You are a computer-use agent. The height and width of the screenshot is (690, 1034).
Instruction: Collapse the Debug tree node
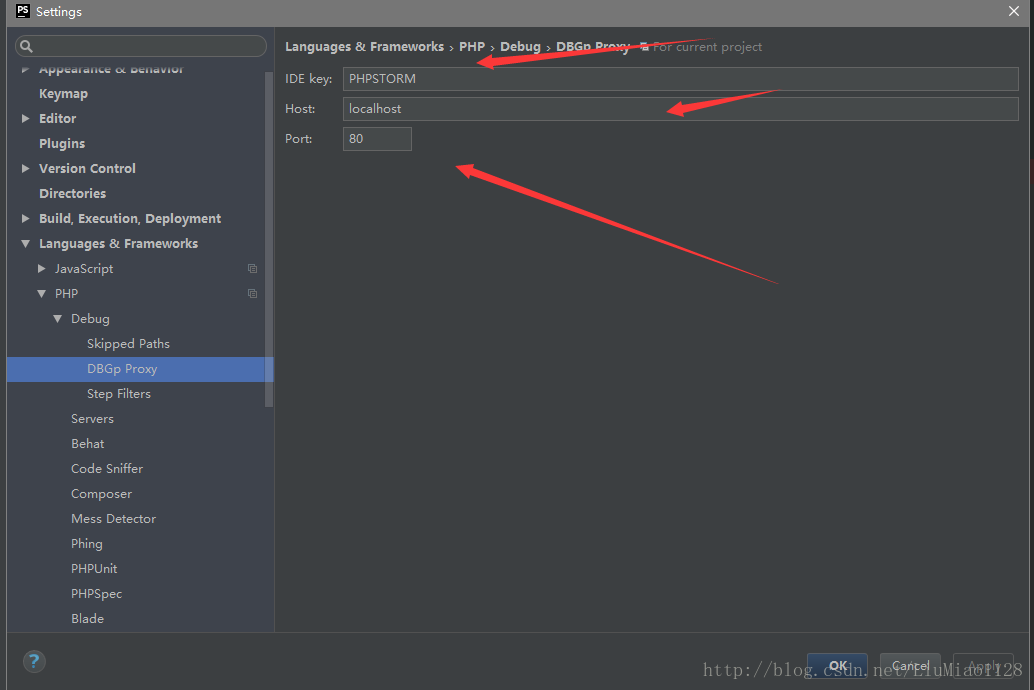click(x=57, y=319)
